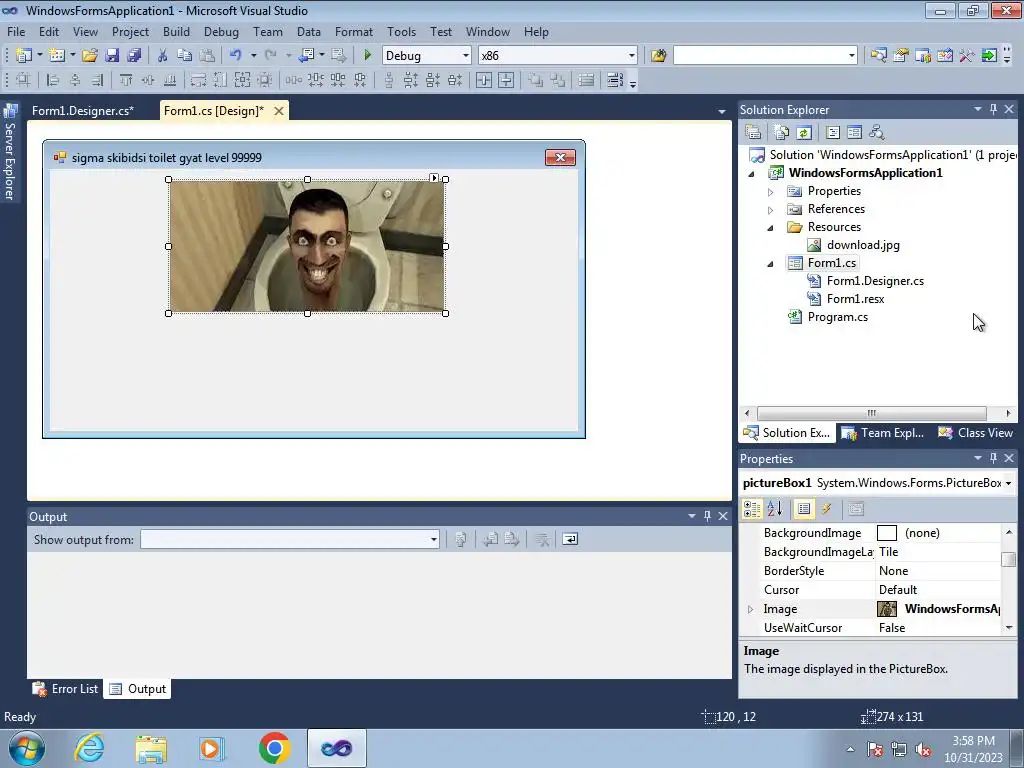This screenshot has height=768, width=1024.
Task: Click the View Class Diagram icon
Action: 876,133
